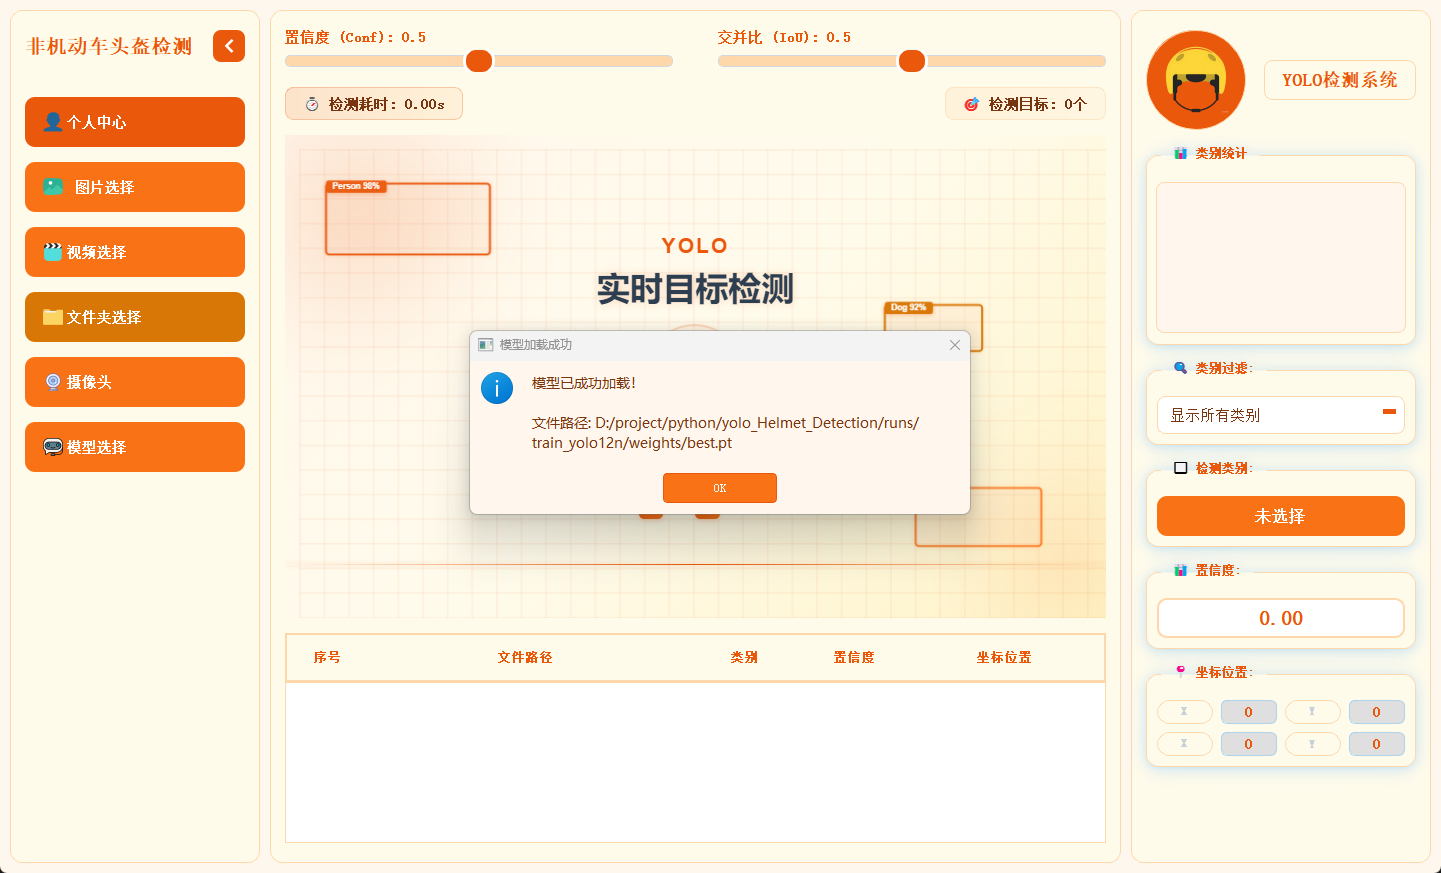Select the 文件夹选择 menu entry

tap(134, 317)
